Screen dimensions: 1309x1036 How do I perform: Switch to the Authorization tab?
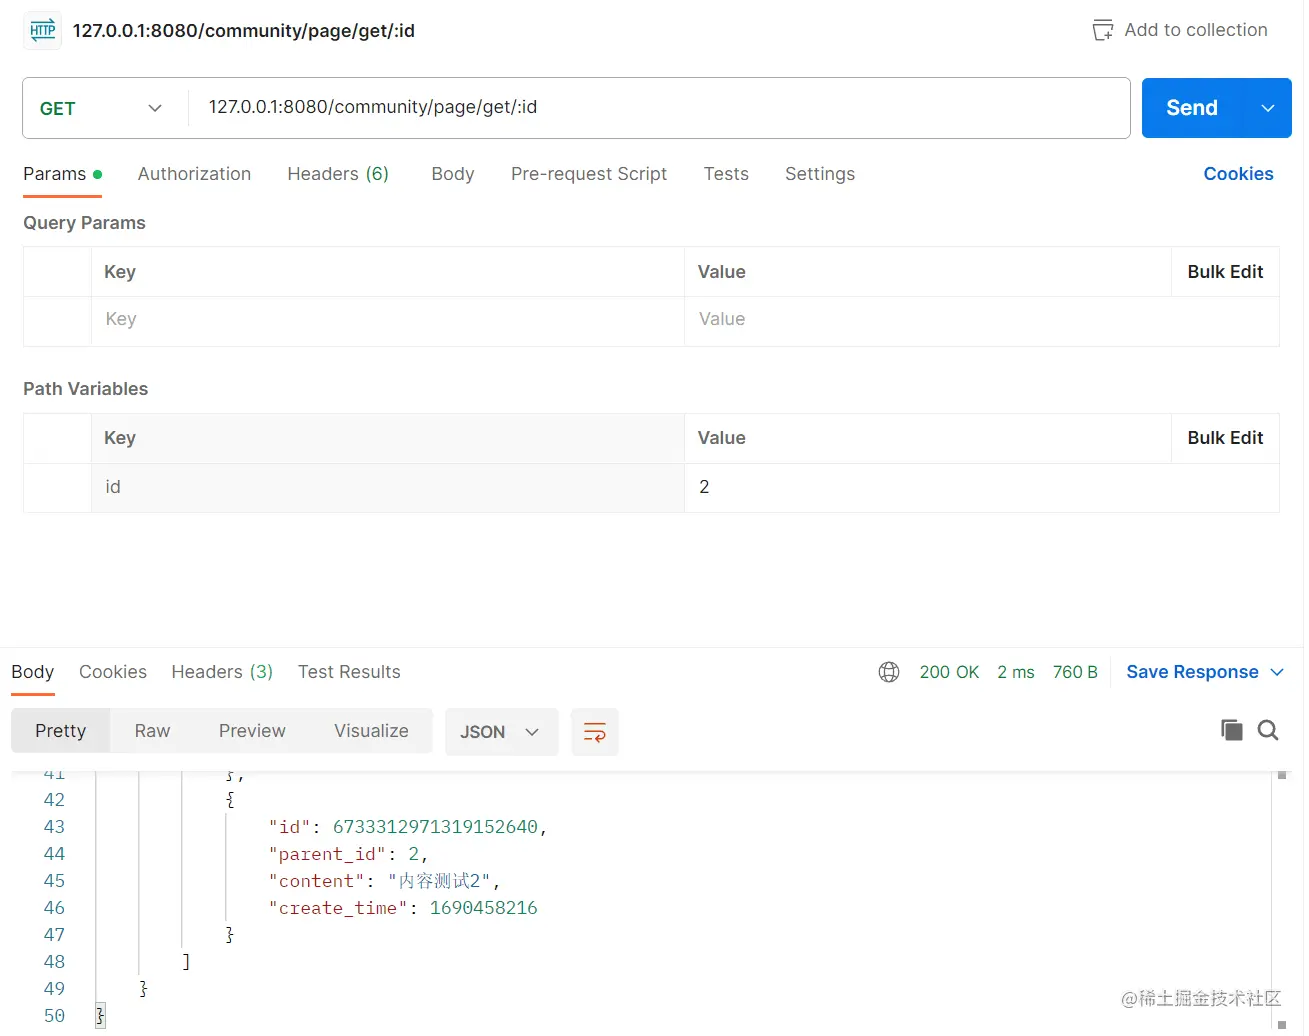(194, 174)
